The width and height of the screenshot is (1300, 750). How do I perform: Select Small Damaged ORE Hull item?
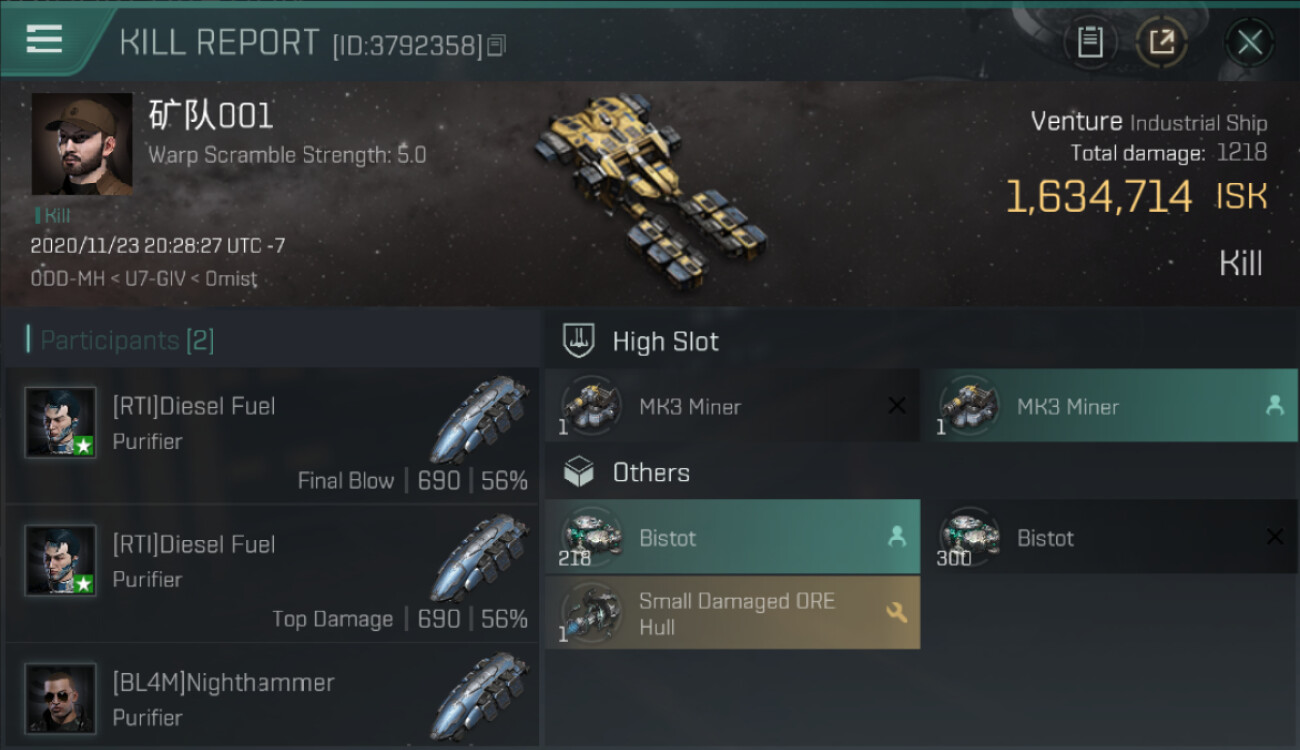point(732,613)
